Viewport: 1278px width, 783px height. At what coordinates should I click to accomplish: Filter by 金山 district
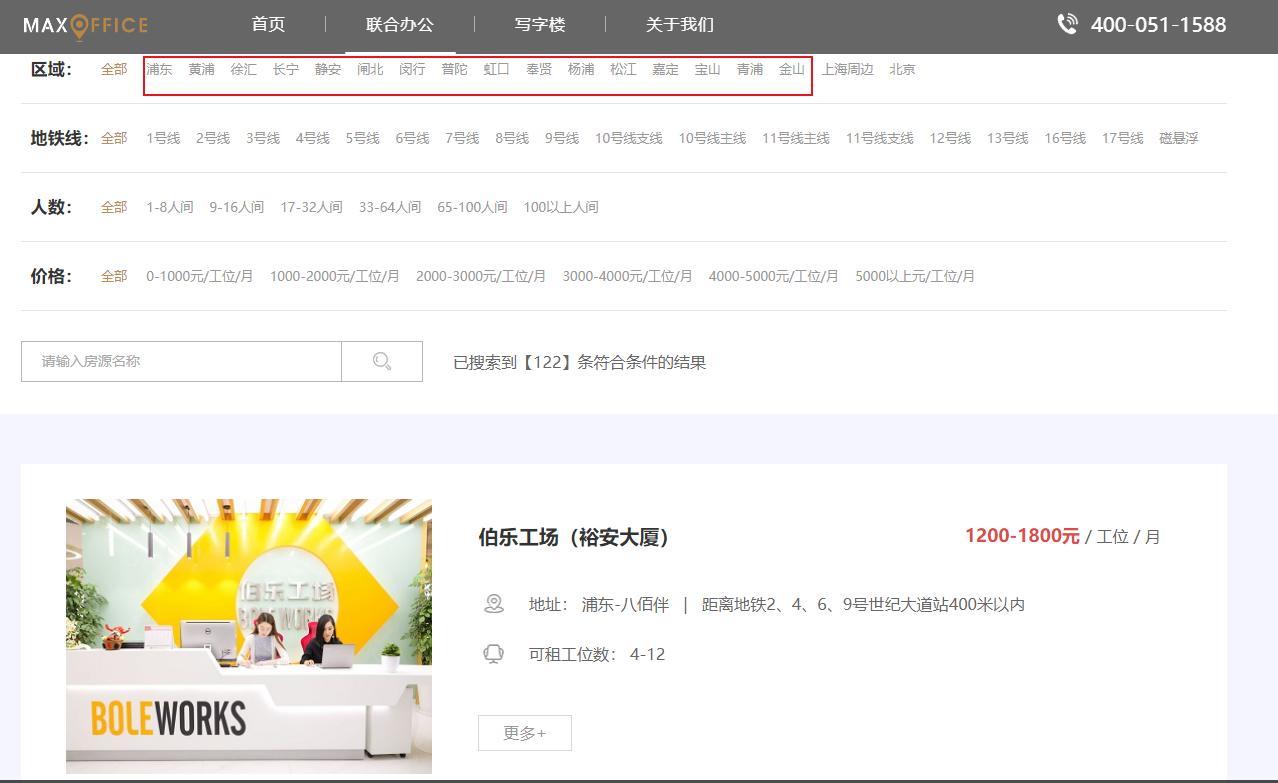pyautogui.click(x=792, y=69)
